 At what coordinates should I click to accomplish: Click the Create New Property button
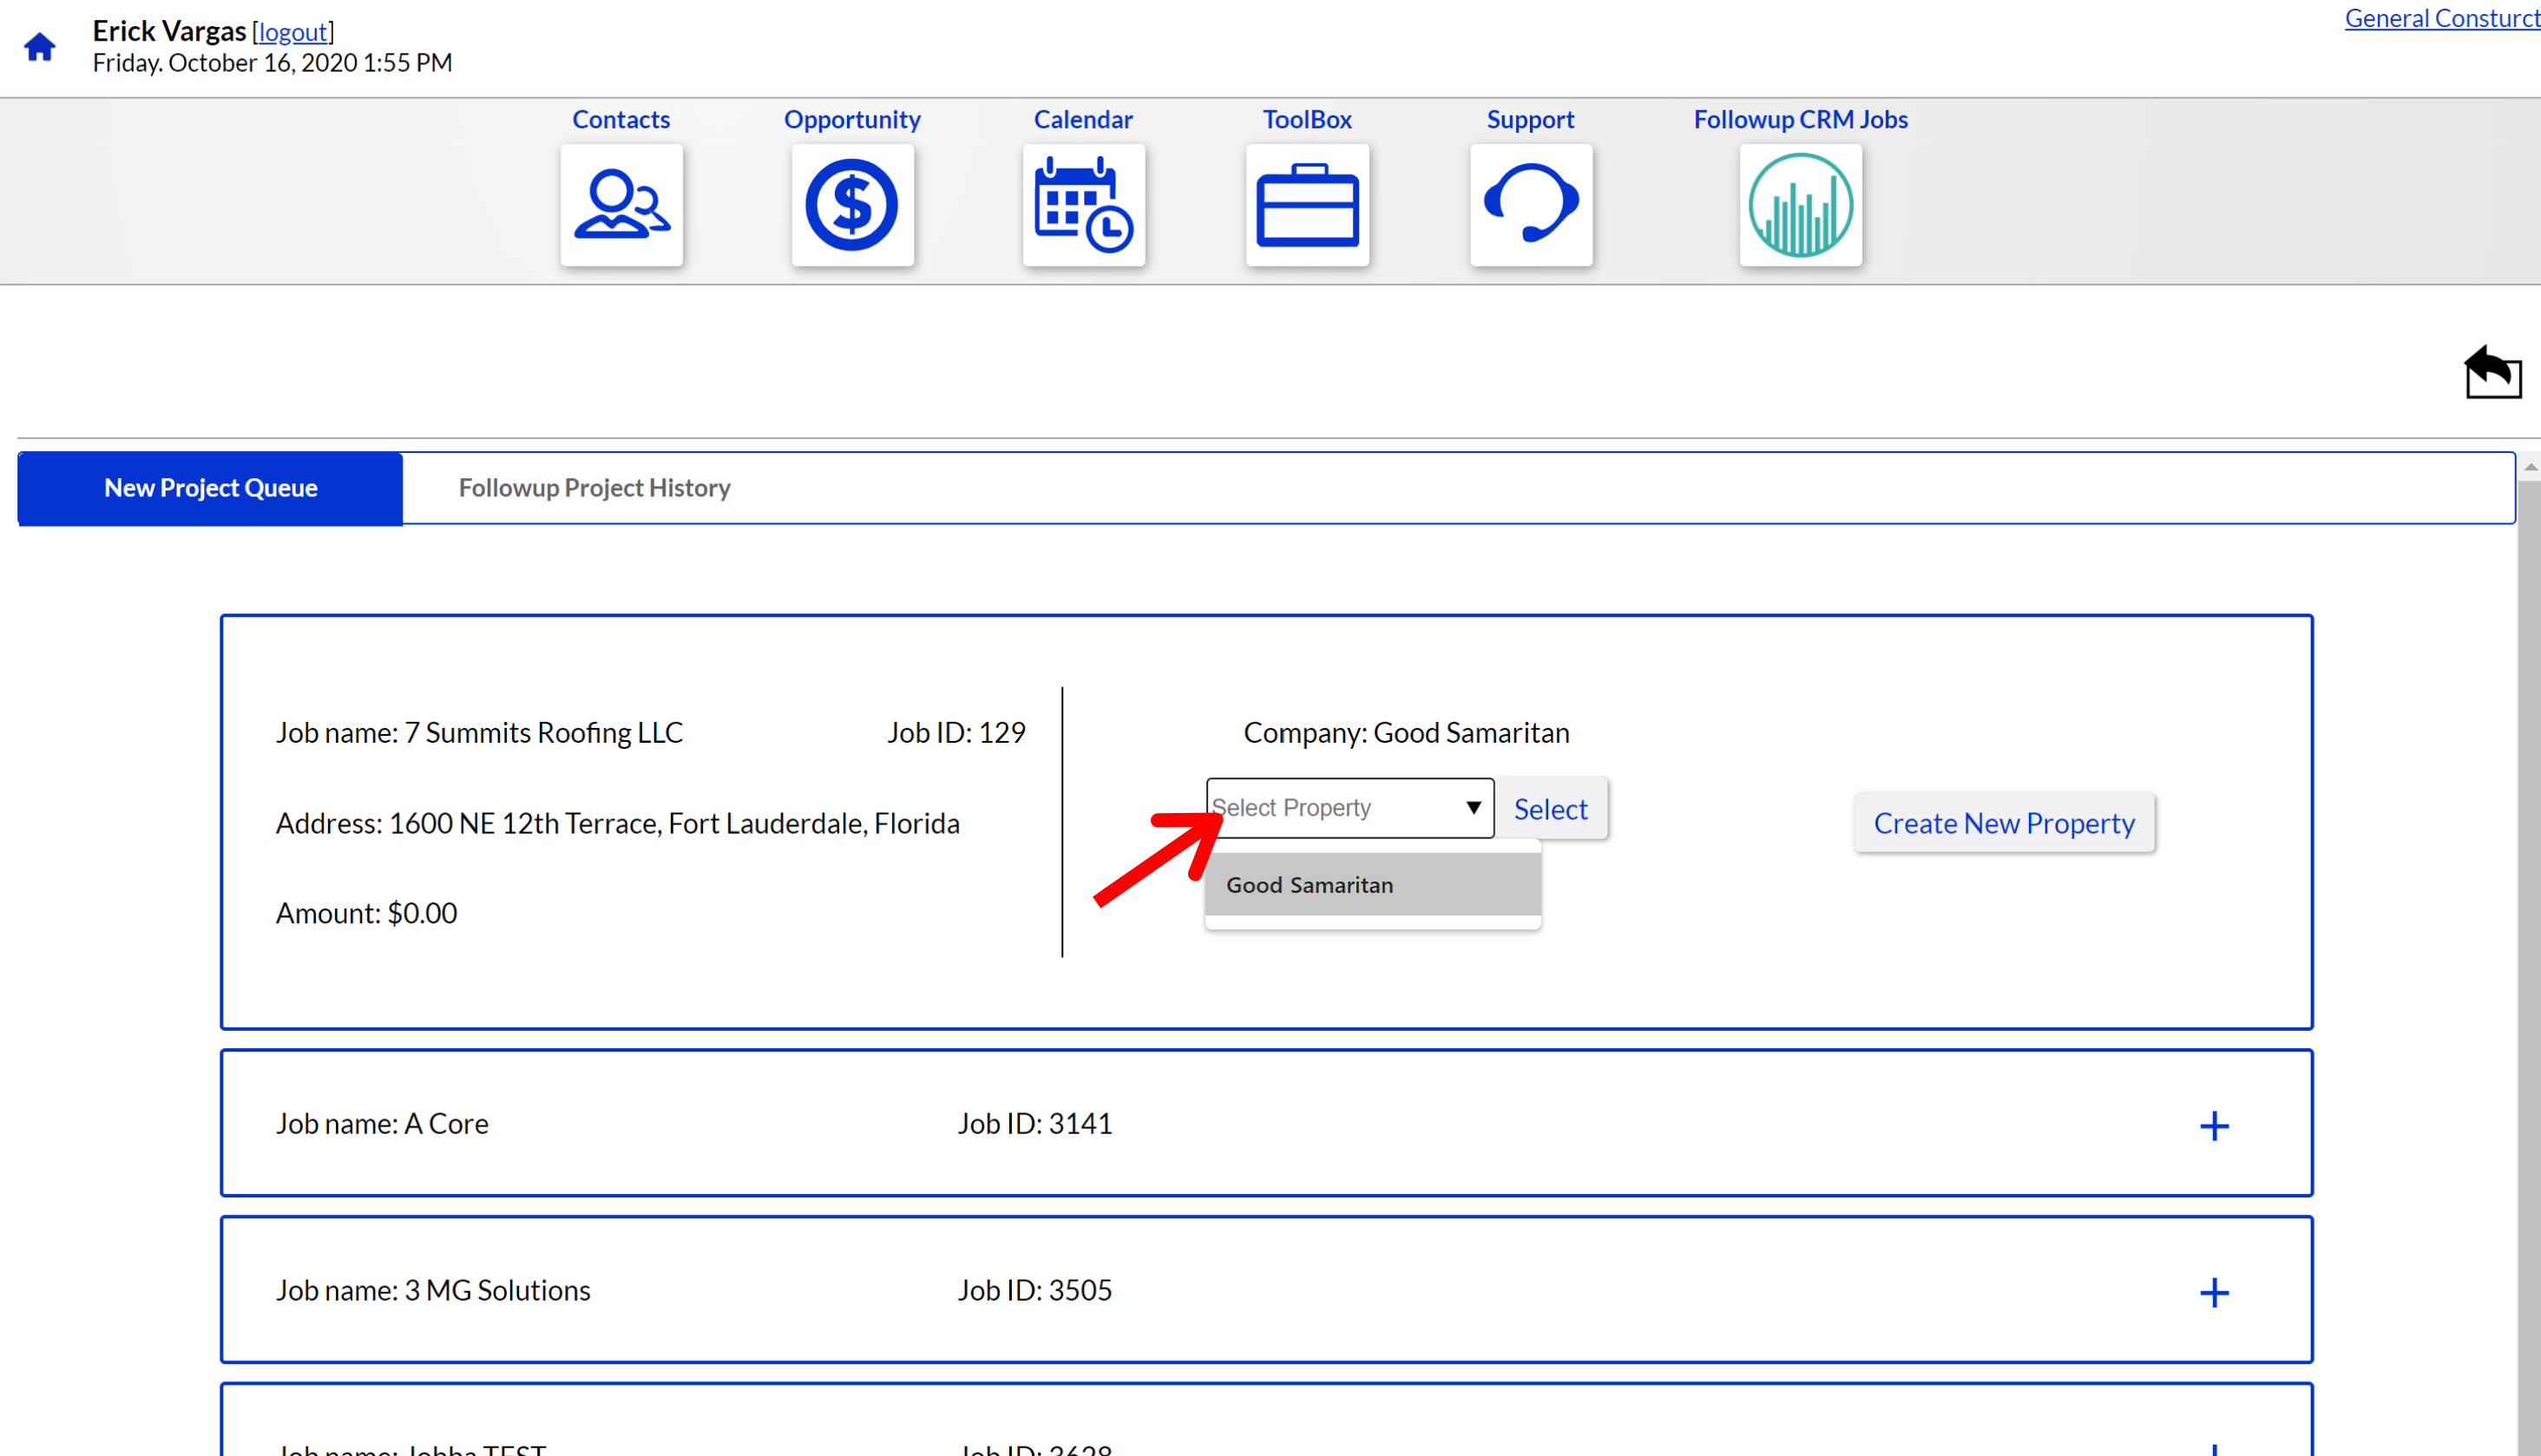point(2003,823)
